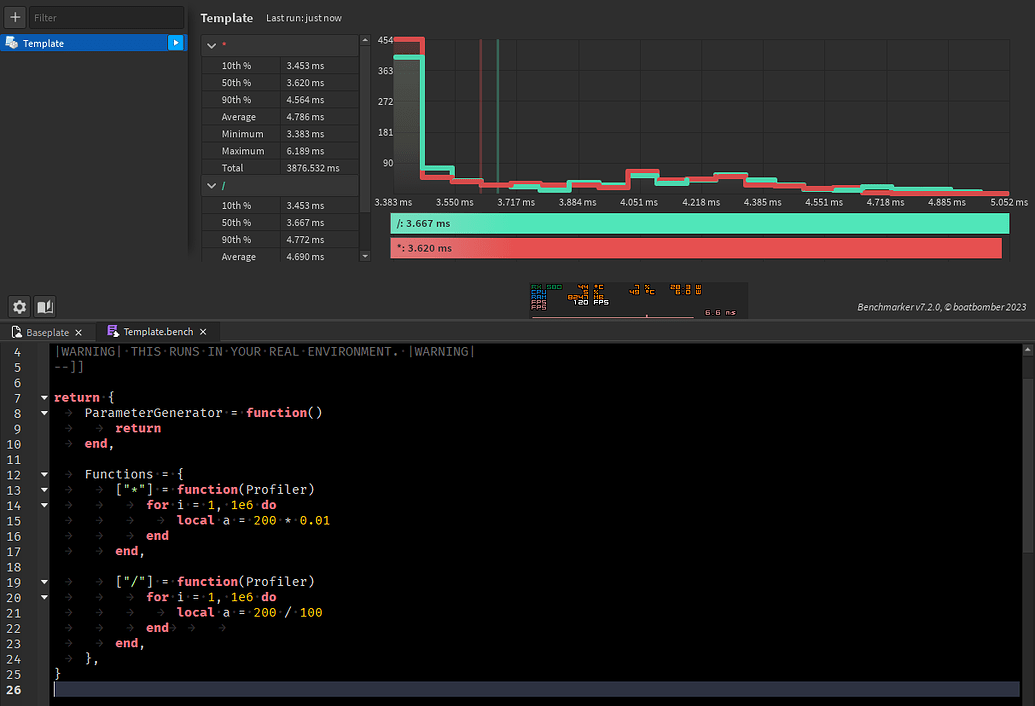Close the Template.bench tab

coord(203,331)
